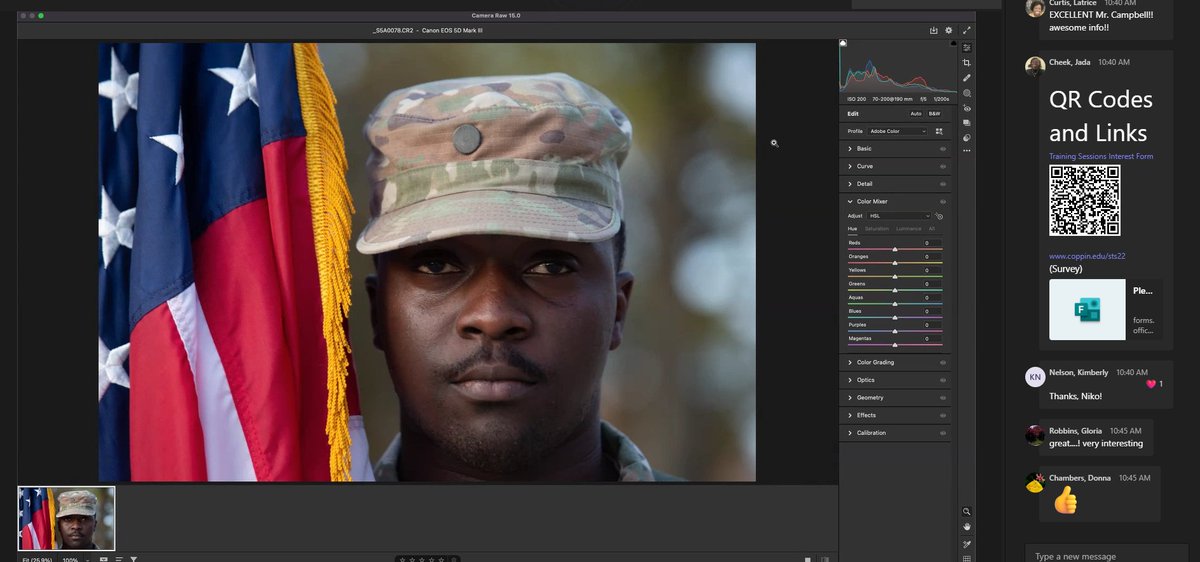Image resolution: width=1200 pixels, height=562 pixels.
Task: Click the Greens hue slider handle
Action: tap(895, 290)
